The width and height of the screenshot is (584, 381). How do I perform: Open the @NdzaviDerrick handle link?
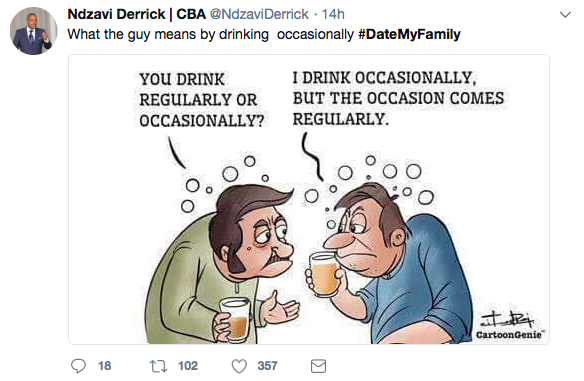click(x=259, y=15)
